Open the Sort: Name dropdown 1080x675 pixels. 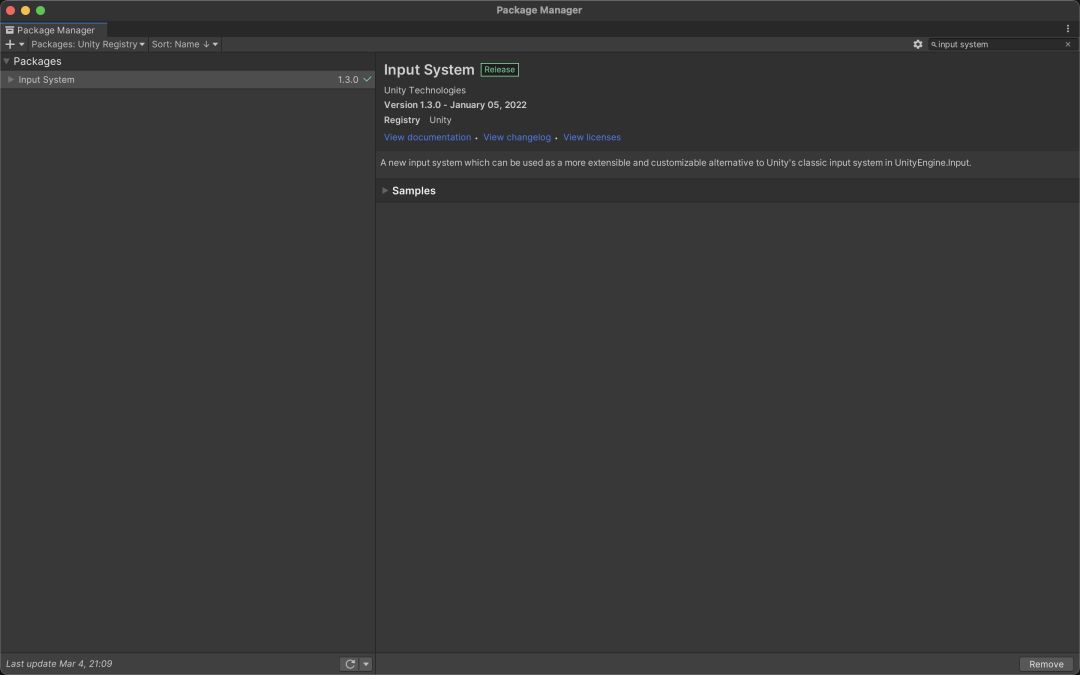(x=185, y=44)
